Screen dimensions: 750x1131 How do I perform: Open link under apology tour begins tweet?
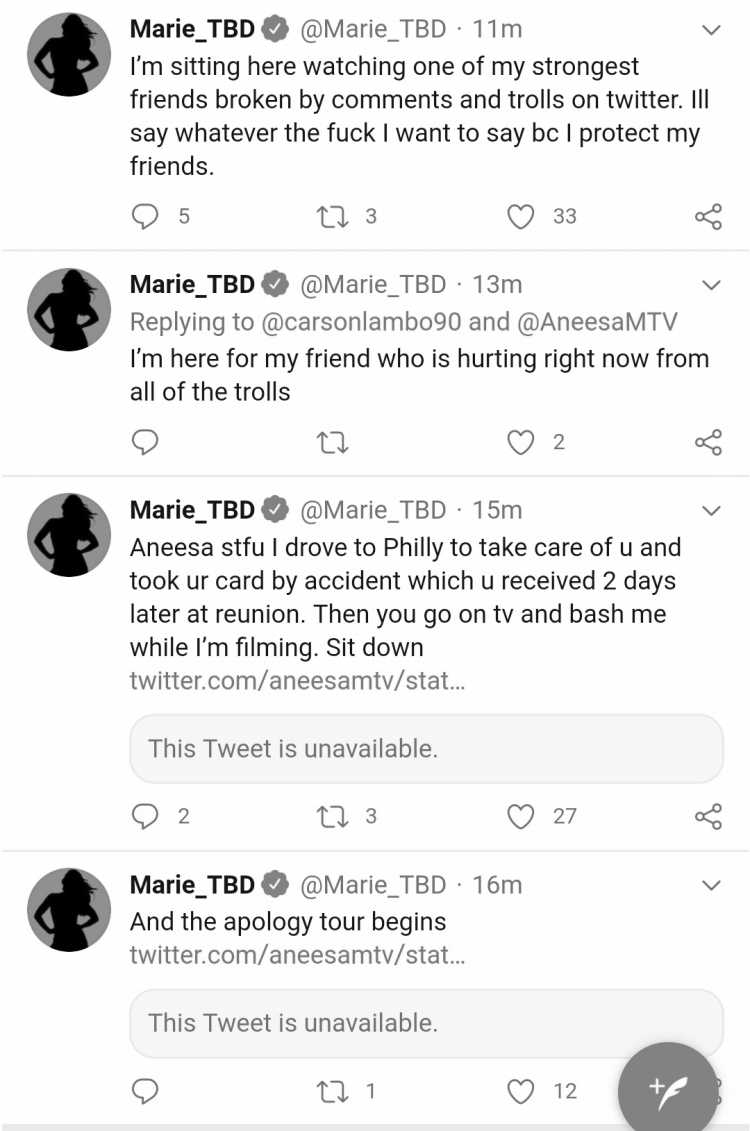(x=297, y=954)
